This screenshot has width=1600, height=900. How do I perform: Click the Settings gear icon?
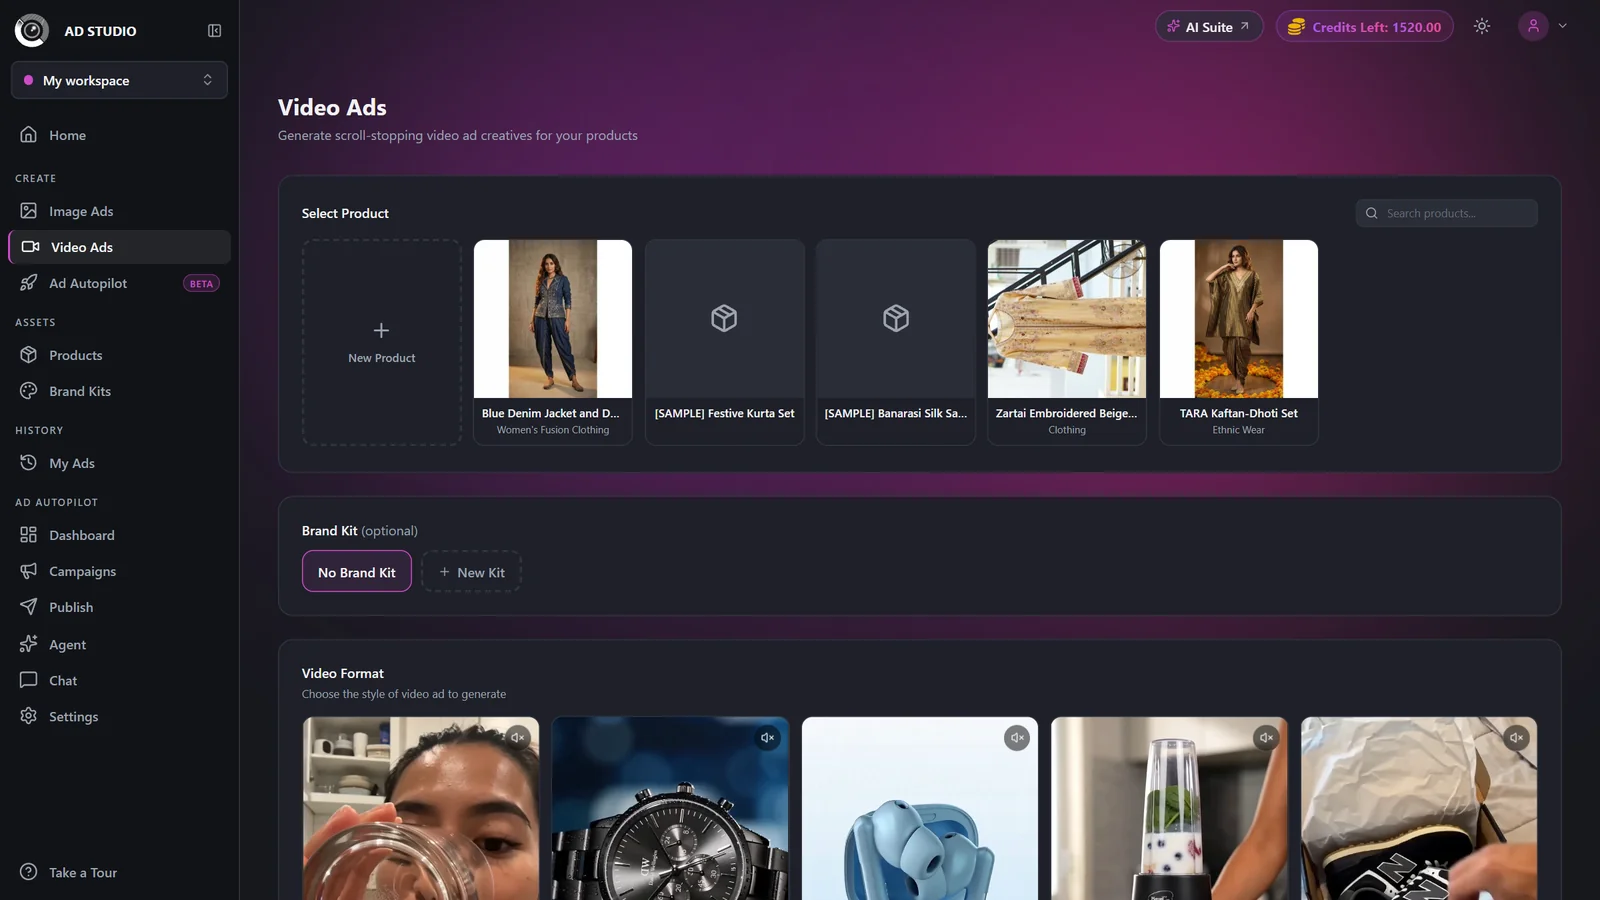29,716
